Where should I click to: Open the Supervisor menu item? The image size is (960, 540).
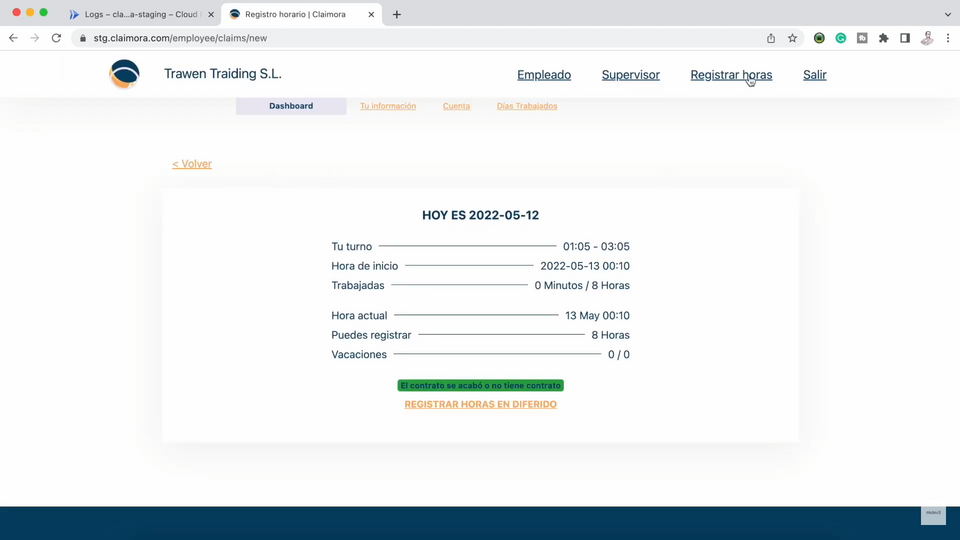click(631, 75)
